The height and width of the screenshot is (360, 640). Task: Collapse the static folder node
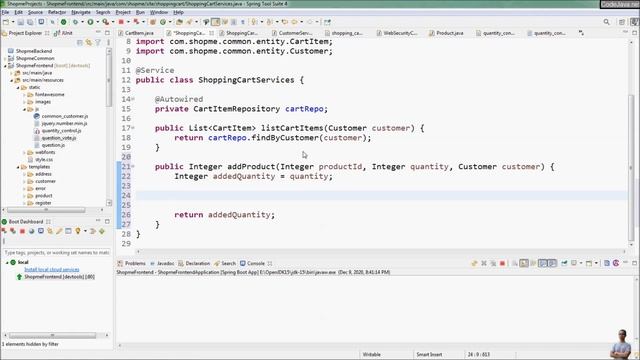(x=18, y=88)
